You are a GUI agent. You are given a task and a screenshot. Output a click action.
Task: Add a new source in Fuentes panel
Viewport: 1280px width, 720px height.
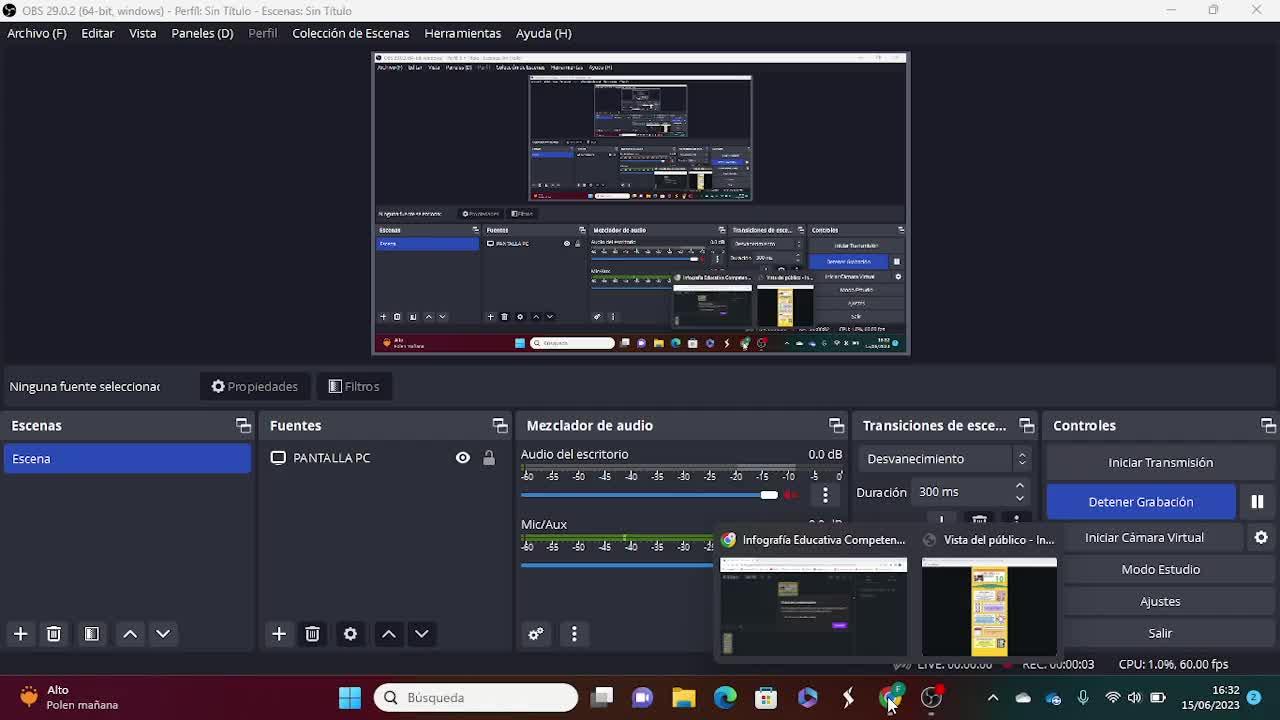tap(279, 634)
